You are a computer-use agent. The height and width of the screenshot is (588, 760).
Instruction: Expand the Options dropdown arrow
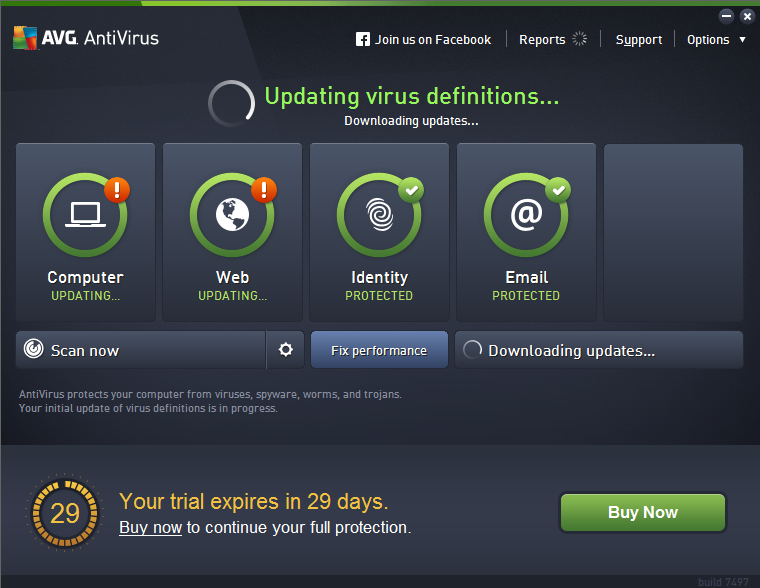(x=743, y=40)
